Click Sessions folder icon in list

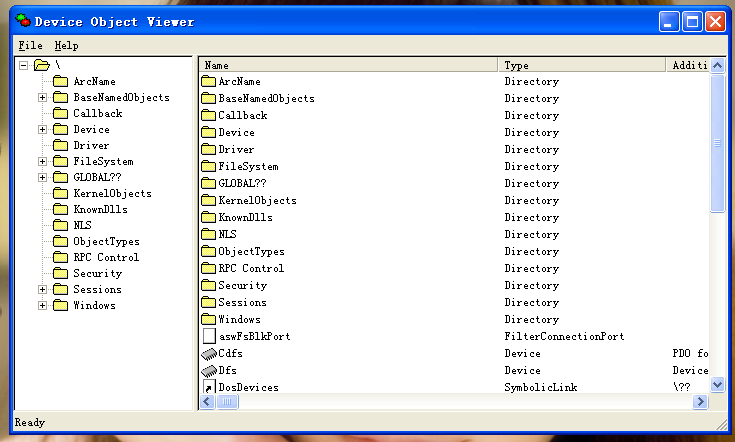[209, 302]
